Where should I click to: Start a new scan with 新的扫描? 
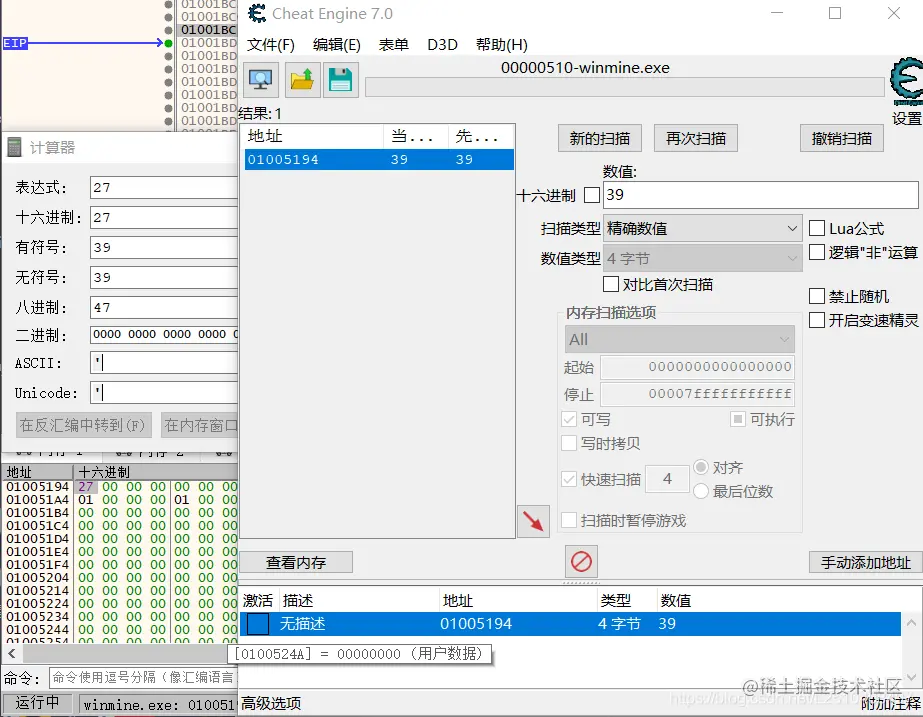point(599,138)
